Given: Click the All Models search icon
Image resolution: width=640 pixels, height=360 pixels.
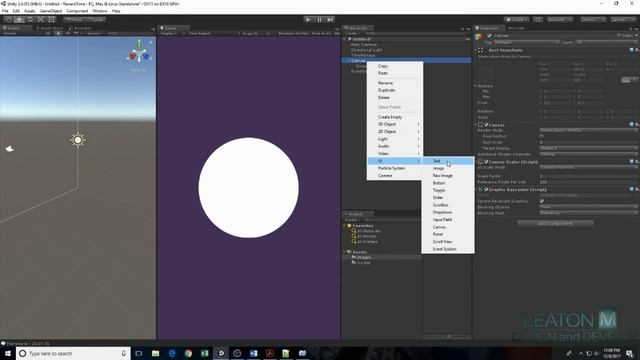Looking at the screenshot, I should pyautogui.click(x=354, y=236).
